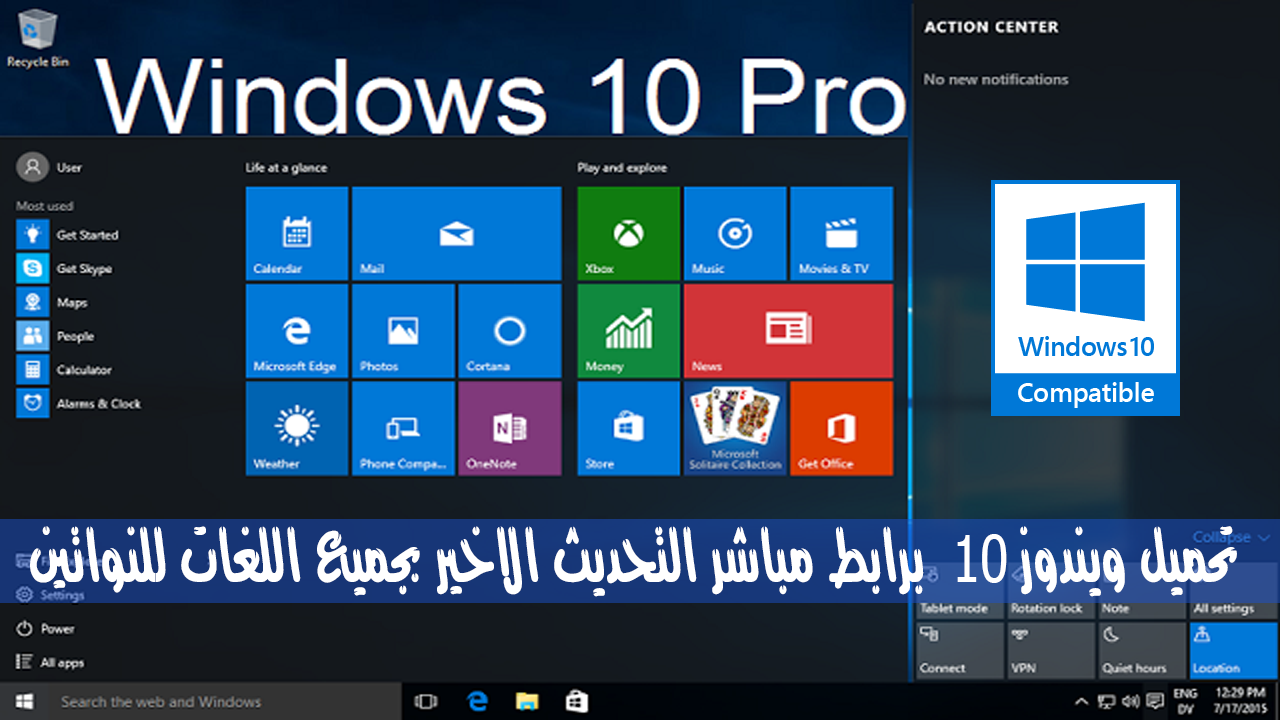The width and height of the screenshot is (1280, 720).
Task: Toggle the VPN quick action
Action: pos(1051,650)
